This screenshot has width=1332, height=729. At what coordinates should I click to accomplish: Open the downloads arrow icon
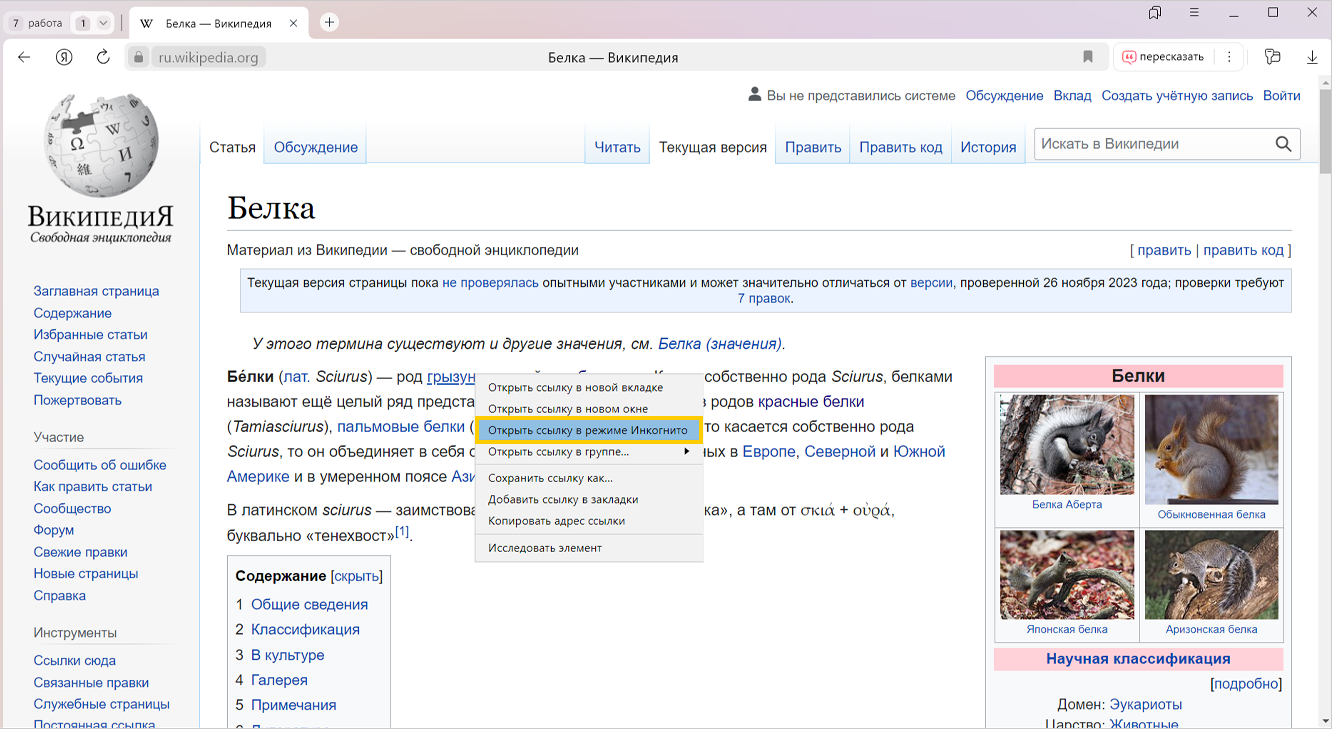(x=1312, y=57)
